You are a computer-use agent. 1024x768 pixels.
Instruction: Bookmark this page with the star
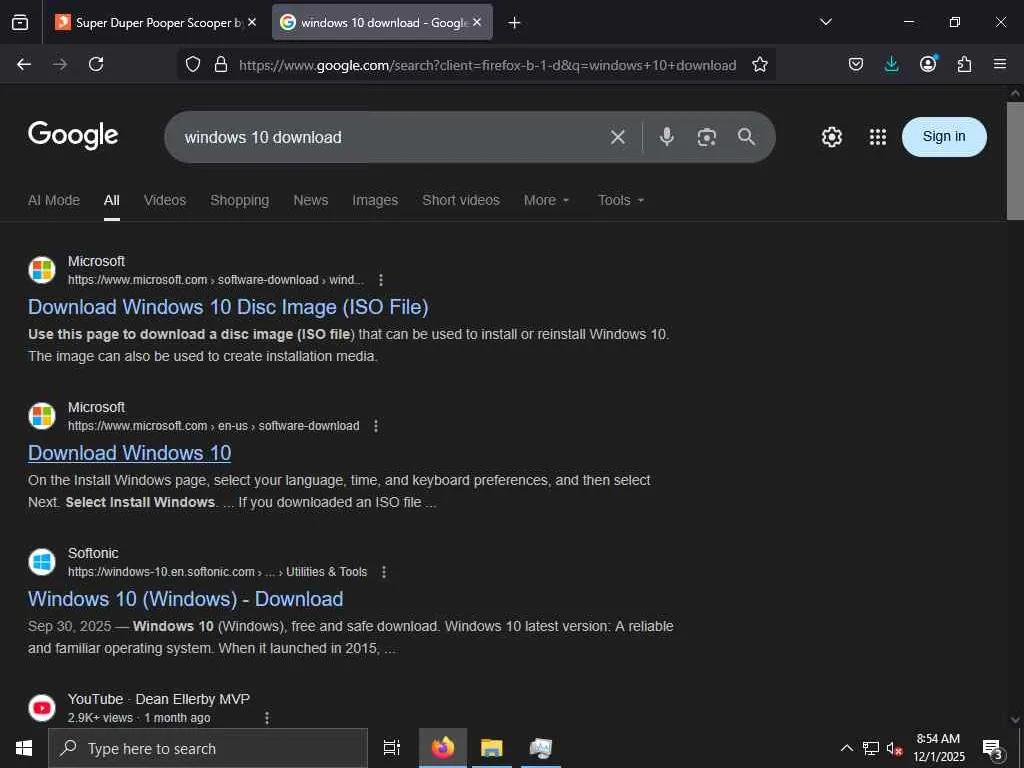(760, 64)
